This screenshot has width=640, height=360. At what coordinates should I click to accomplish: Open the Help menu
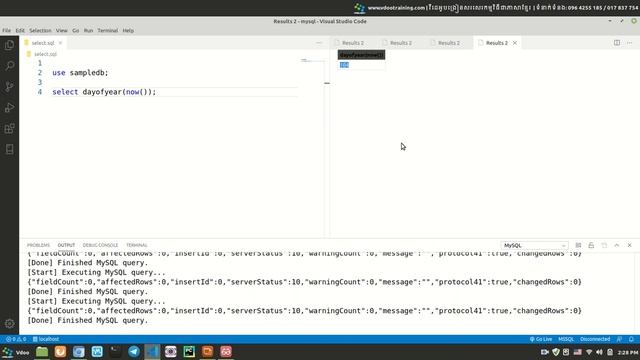coord(128,31)
